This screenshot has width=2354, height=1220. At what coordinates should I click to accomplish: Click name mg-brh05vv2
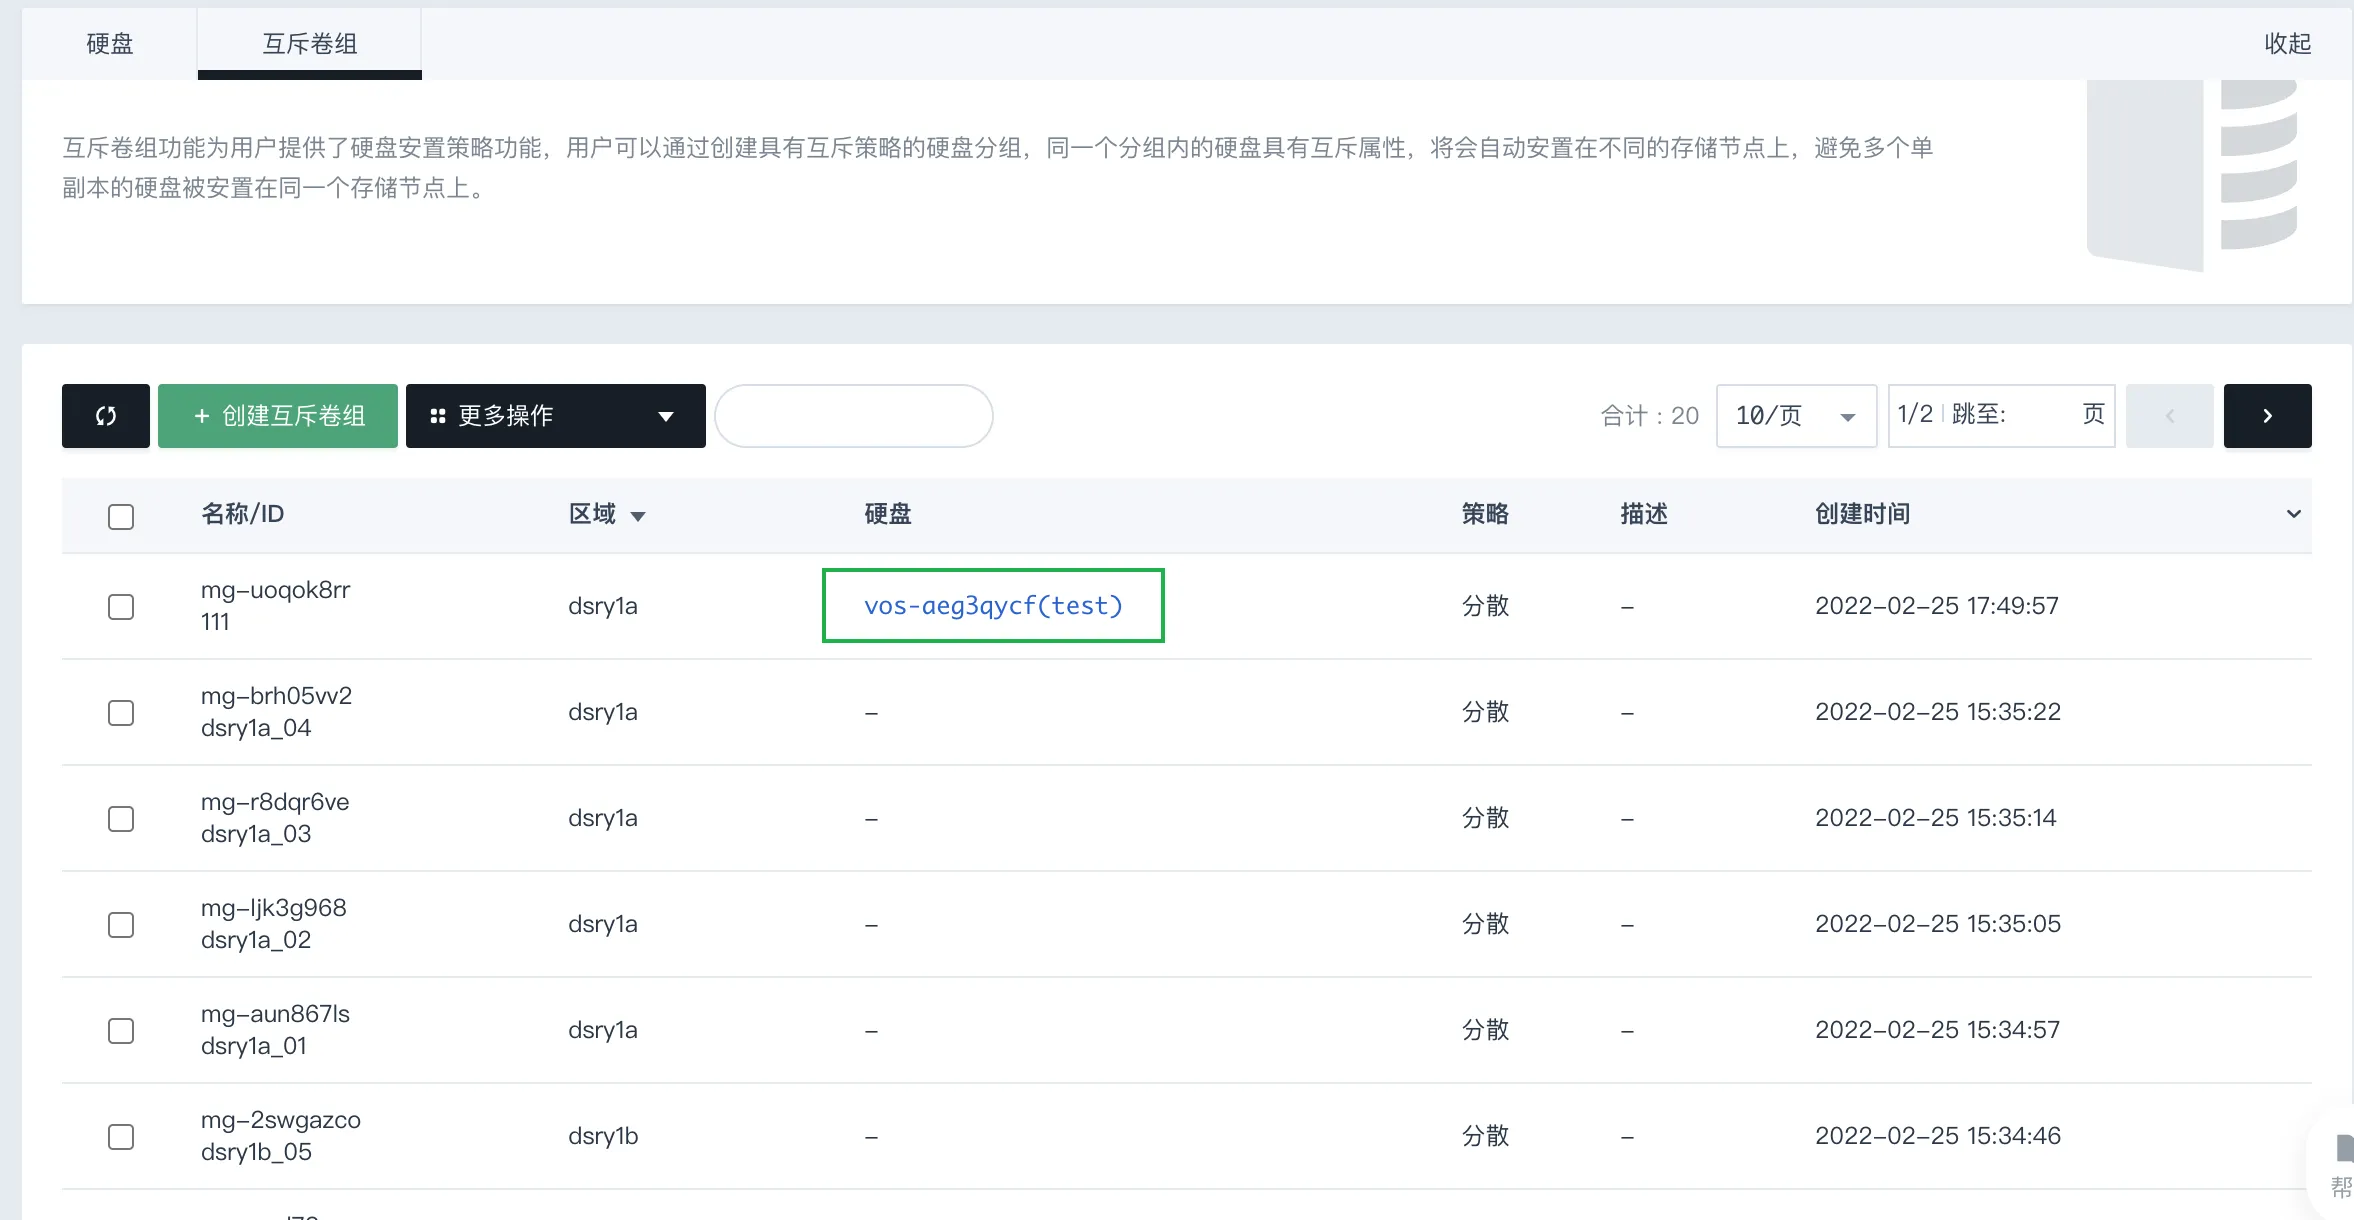(x=276, y=696)
